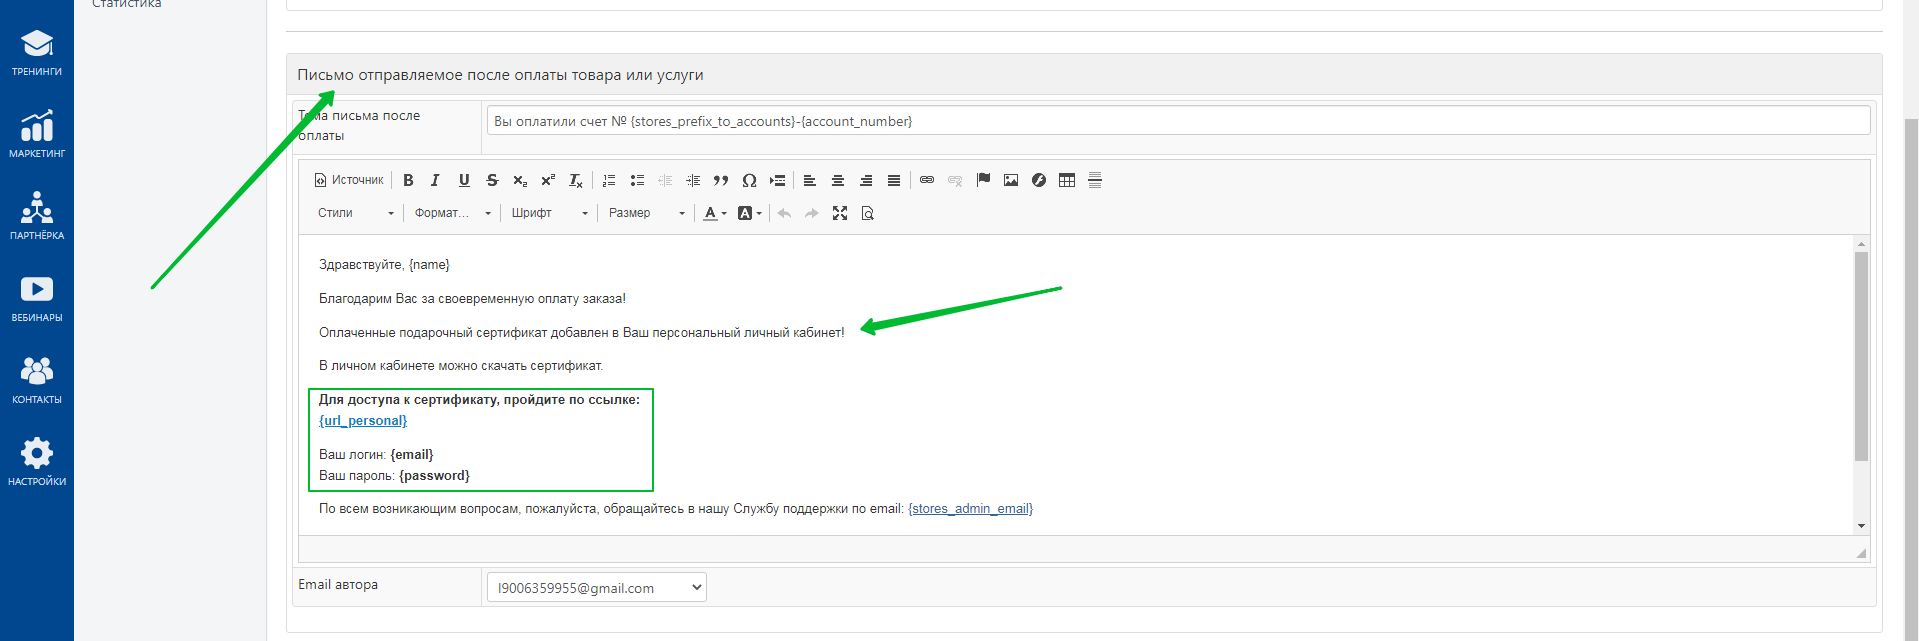Expand the Размер font size dropdown

pyautogui.click(x=646, y=213)
